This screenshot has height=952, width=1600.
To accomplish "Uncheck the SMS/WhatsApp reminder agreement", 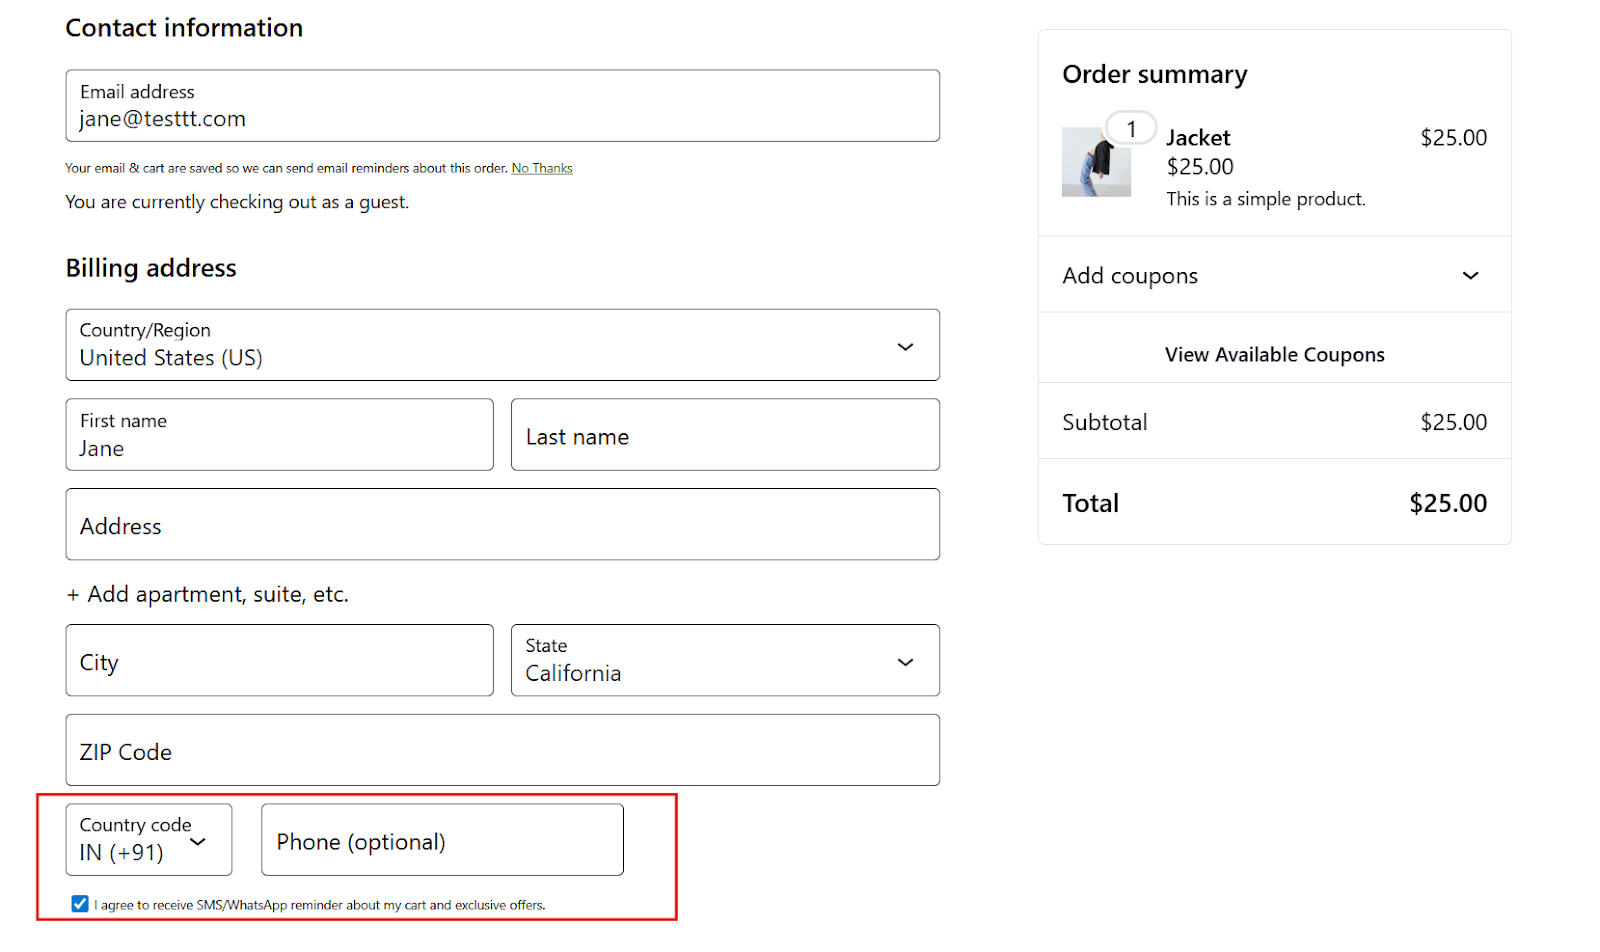I will [x=79, y=903].
